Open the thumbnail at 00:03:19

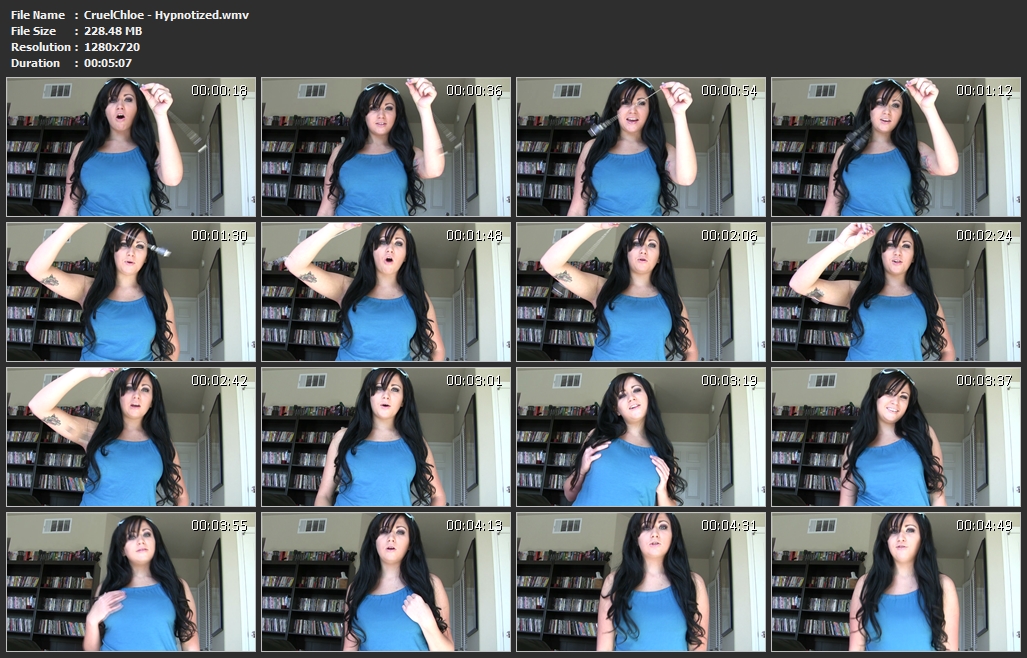641,437
